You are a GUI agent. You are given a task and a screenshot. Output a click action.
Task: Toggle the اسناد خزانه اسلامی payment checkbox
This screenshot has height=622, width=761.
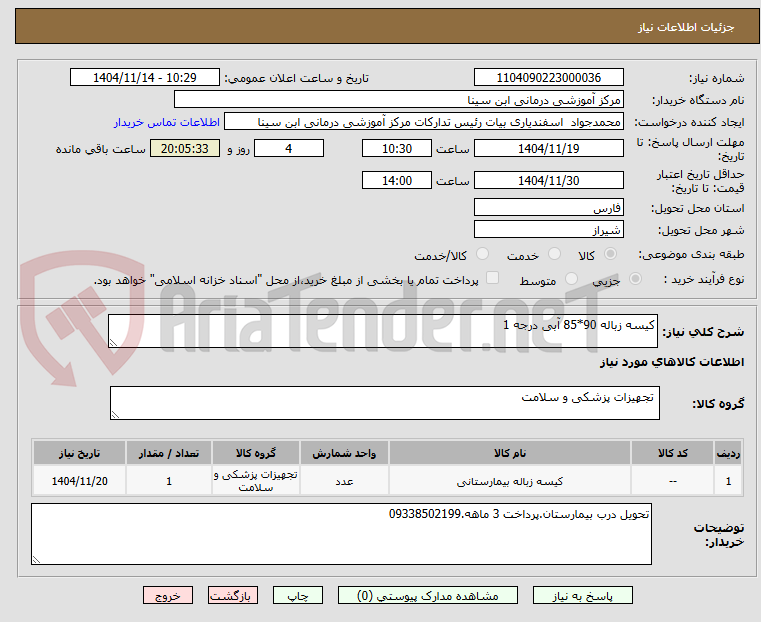[493, 278]
